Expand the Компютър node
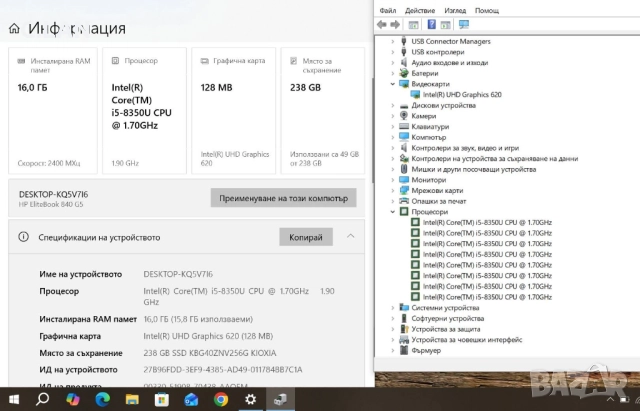The height and width of the screenshot is (411, 640). click(x=393, y=137)
